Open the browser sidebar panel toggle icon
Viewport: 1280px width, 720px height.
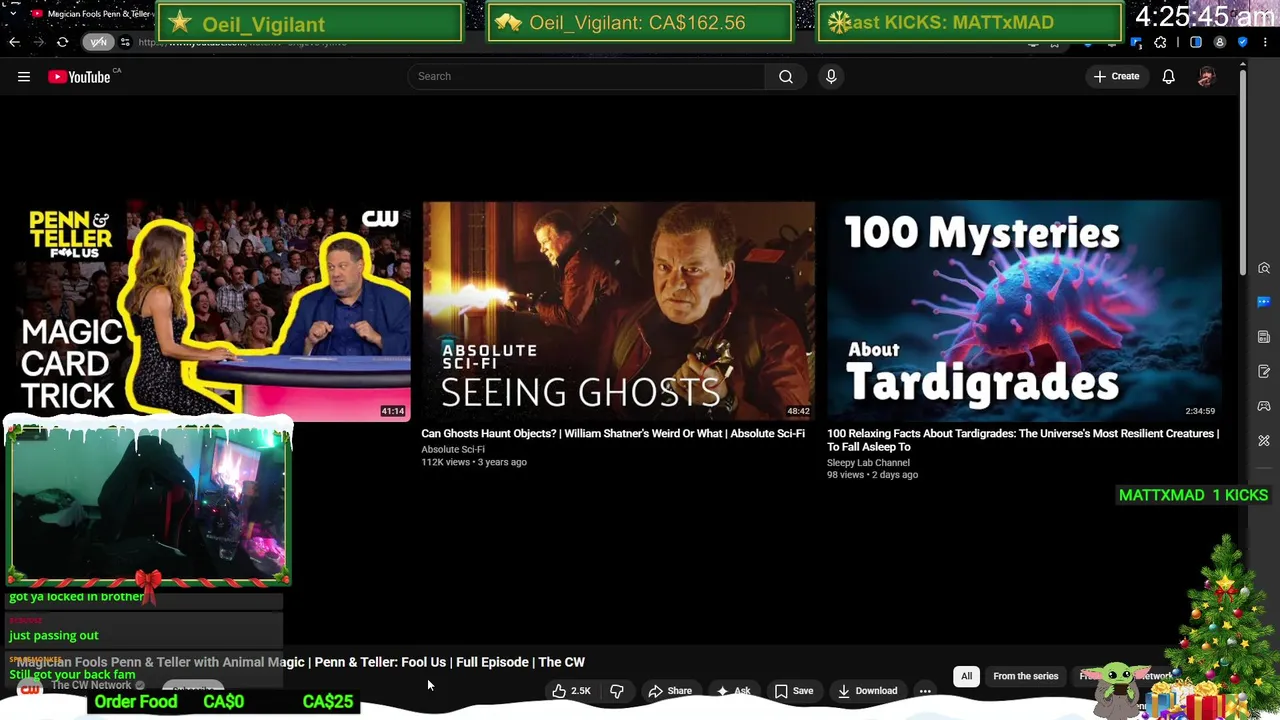point(1196,42)
